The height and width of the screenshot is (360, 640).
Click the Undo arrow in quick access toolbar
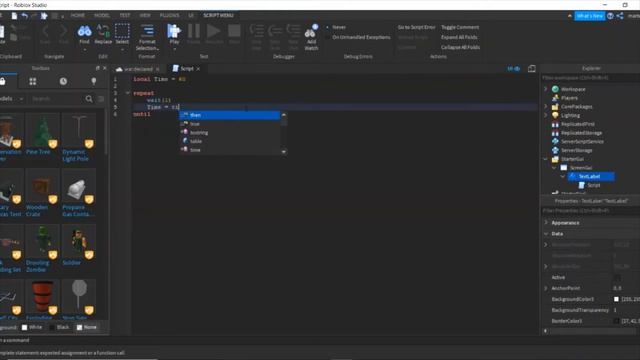pyautogui.click(x=25, y=16)
